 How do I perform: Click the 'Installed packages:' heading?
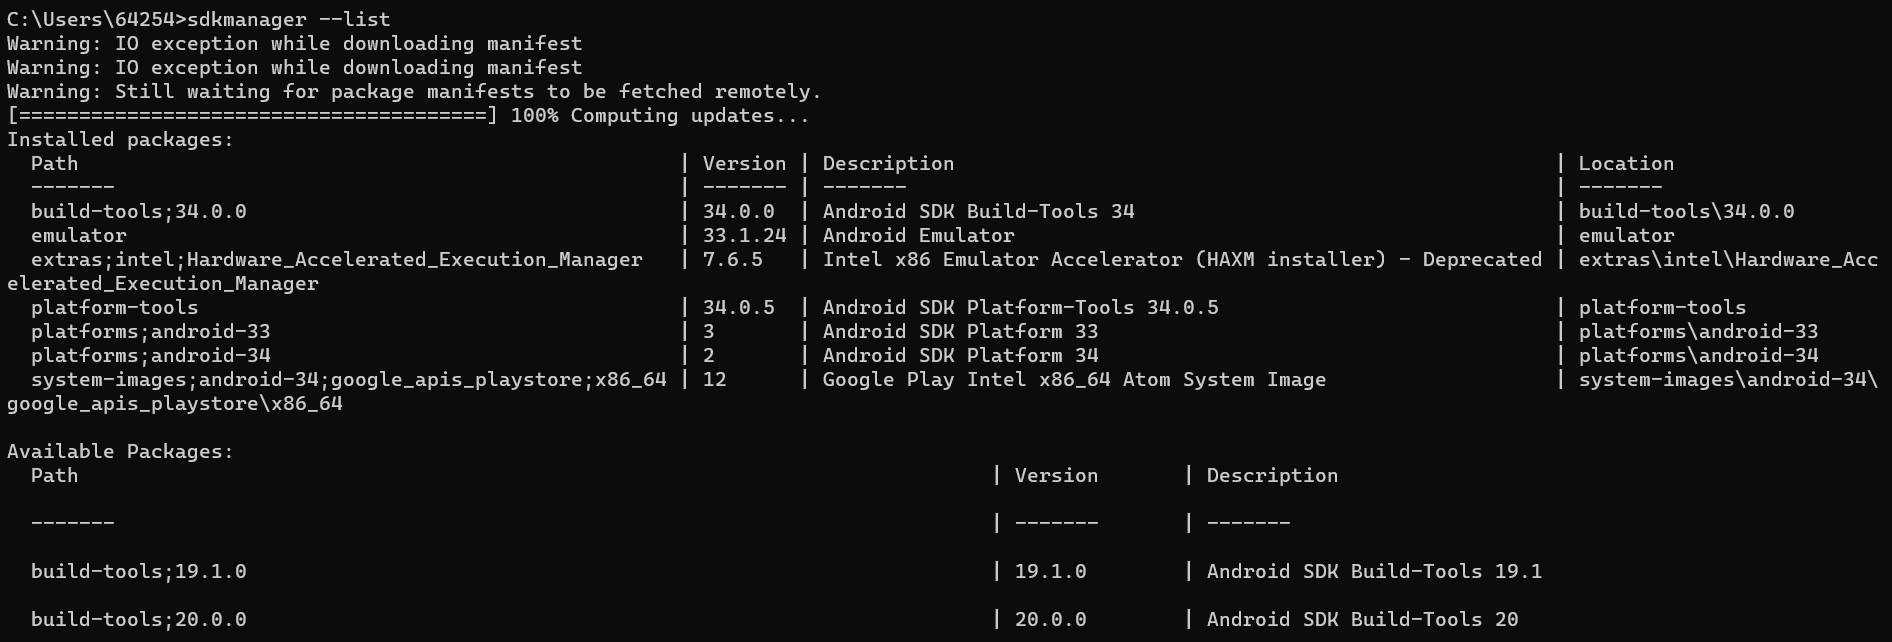click(x=120, y=139)
